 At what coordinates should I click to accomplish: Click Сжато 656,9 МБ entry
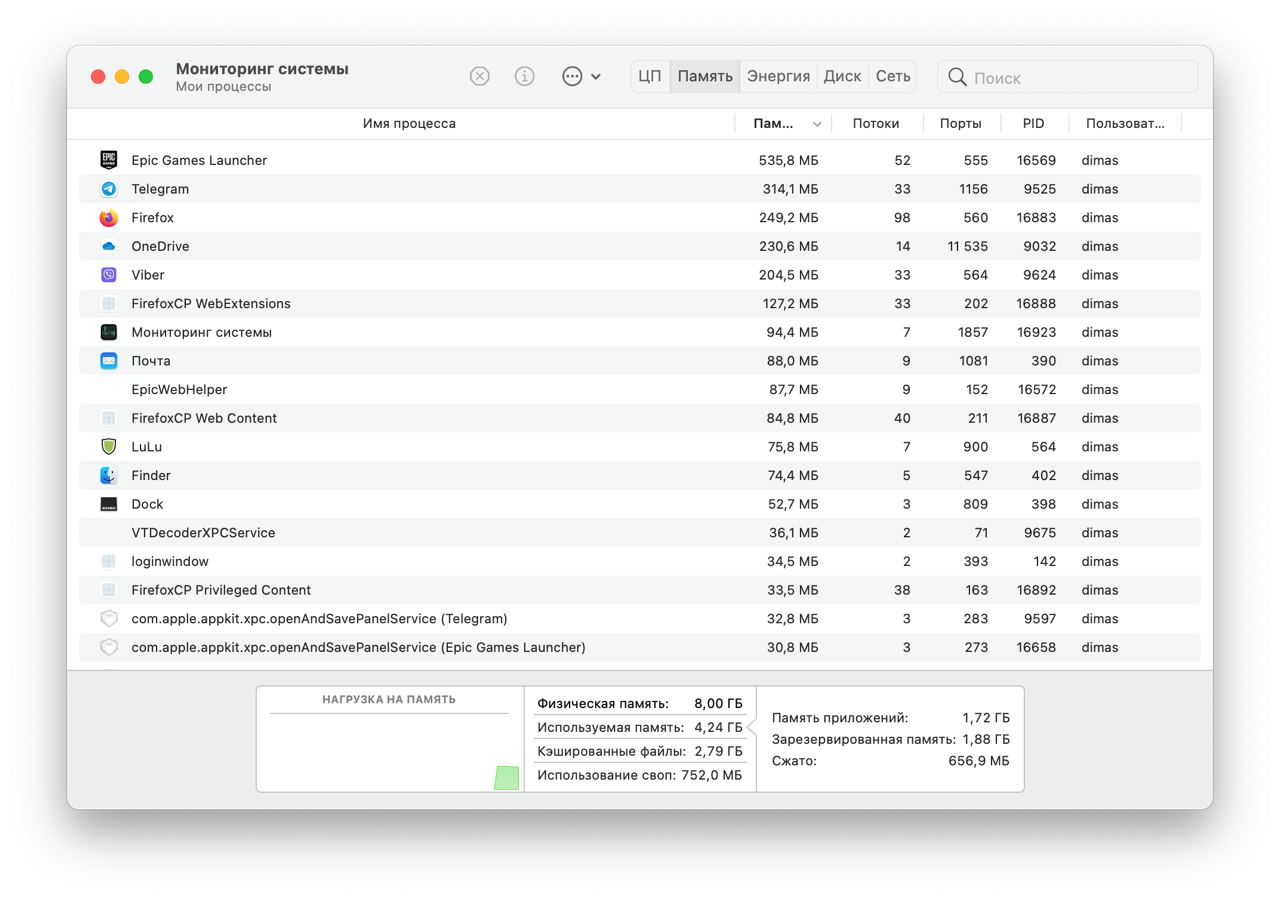click(891, 761)
